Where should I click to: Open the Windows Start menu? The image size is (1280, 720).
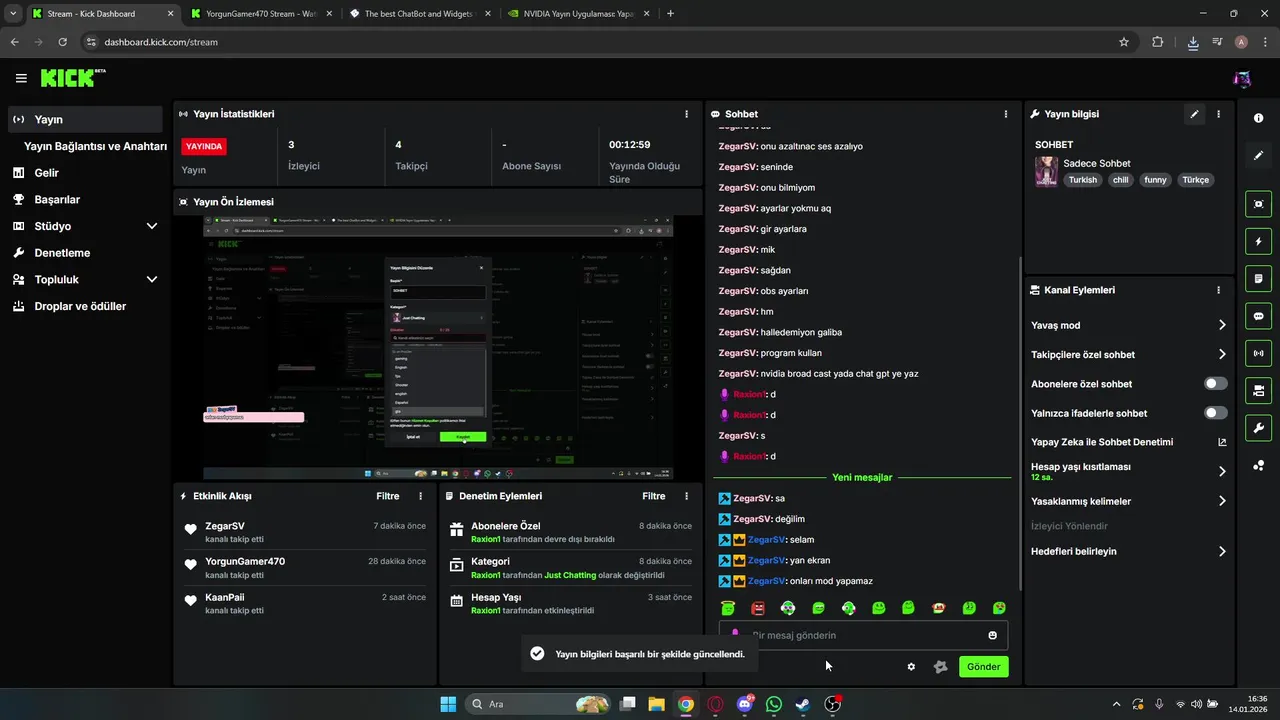point(447,704)
